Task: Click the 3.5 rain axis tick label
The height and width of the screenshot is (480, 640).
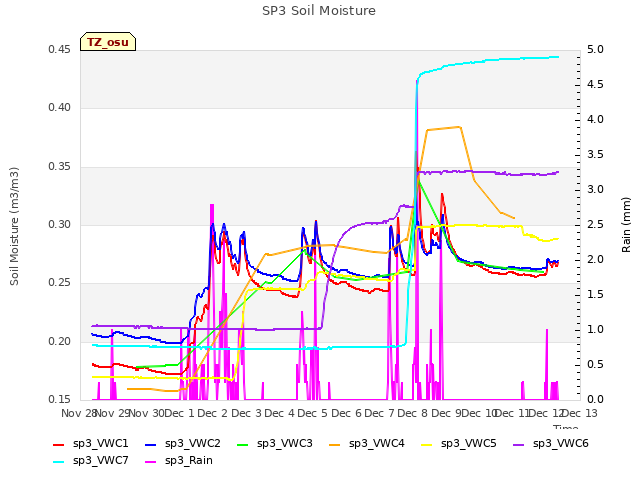Action: click(x=595, y=155)
